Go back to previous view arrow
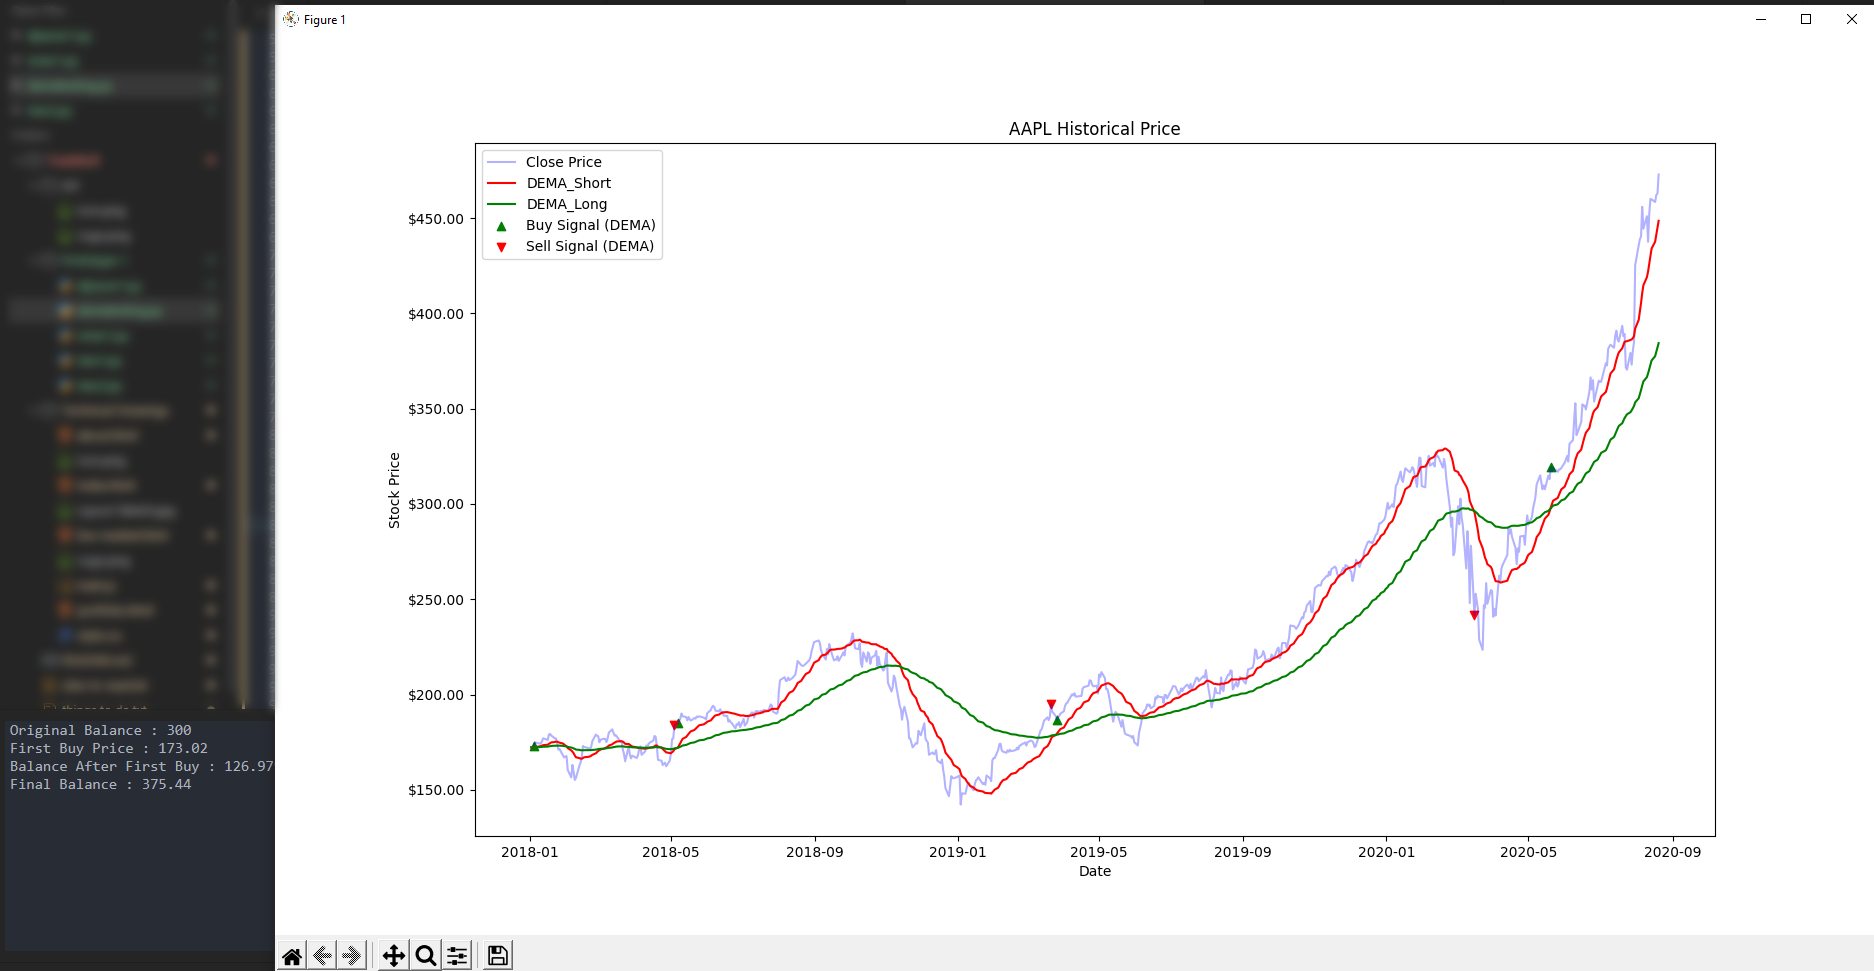Viewport: 1874px width, 971px height. point(322,956)
